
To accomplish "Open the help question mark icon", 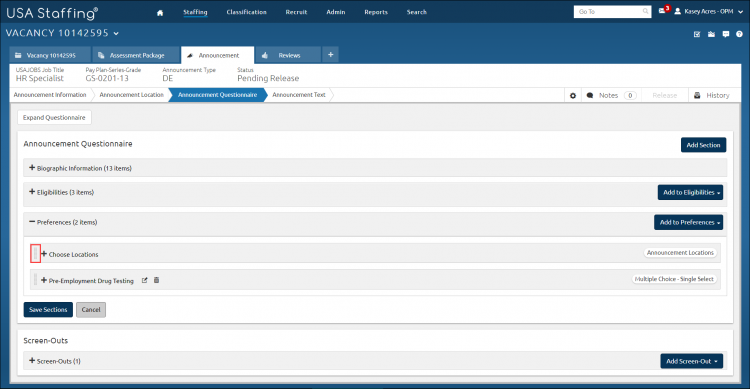I will tap(739, 34).
